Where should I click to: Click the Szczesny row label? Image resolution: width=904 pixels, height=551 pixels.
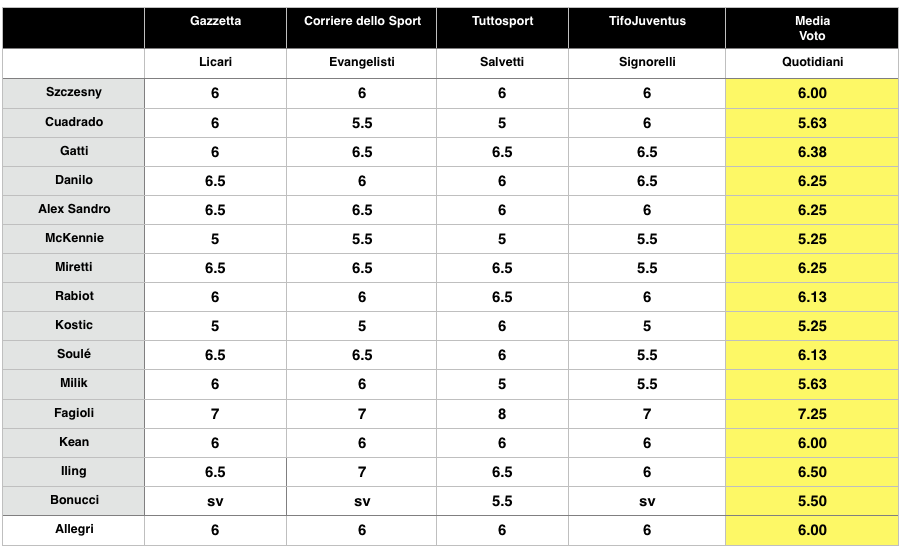pyautogui.click(x=74, y=93)
